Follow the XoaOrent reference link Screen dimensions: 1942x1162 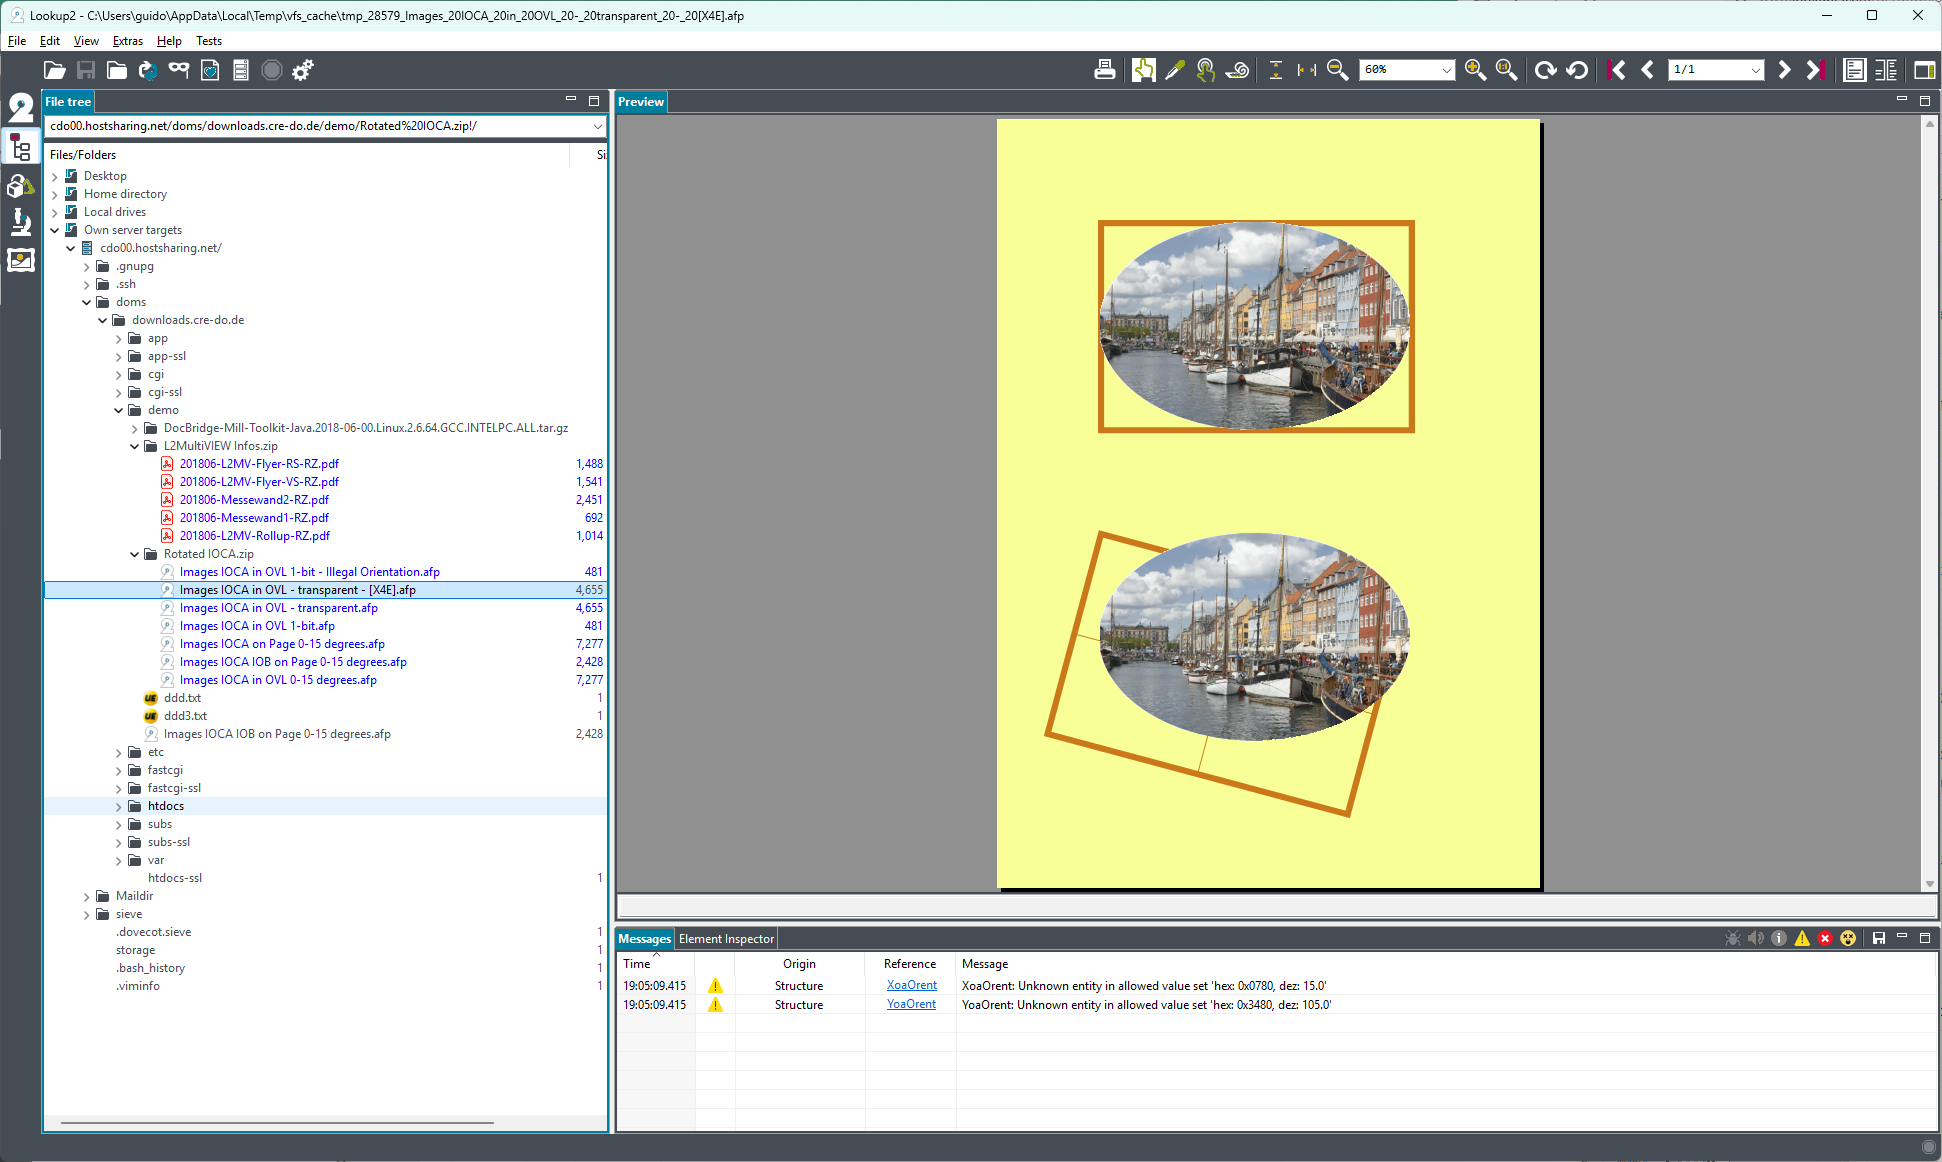pyautogui.click(x=912, y=985)
